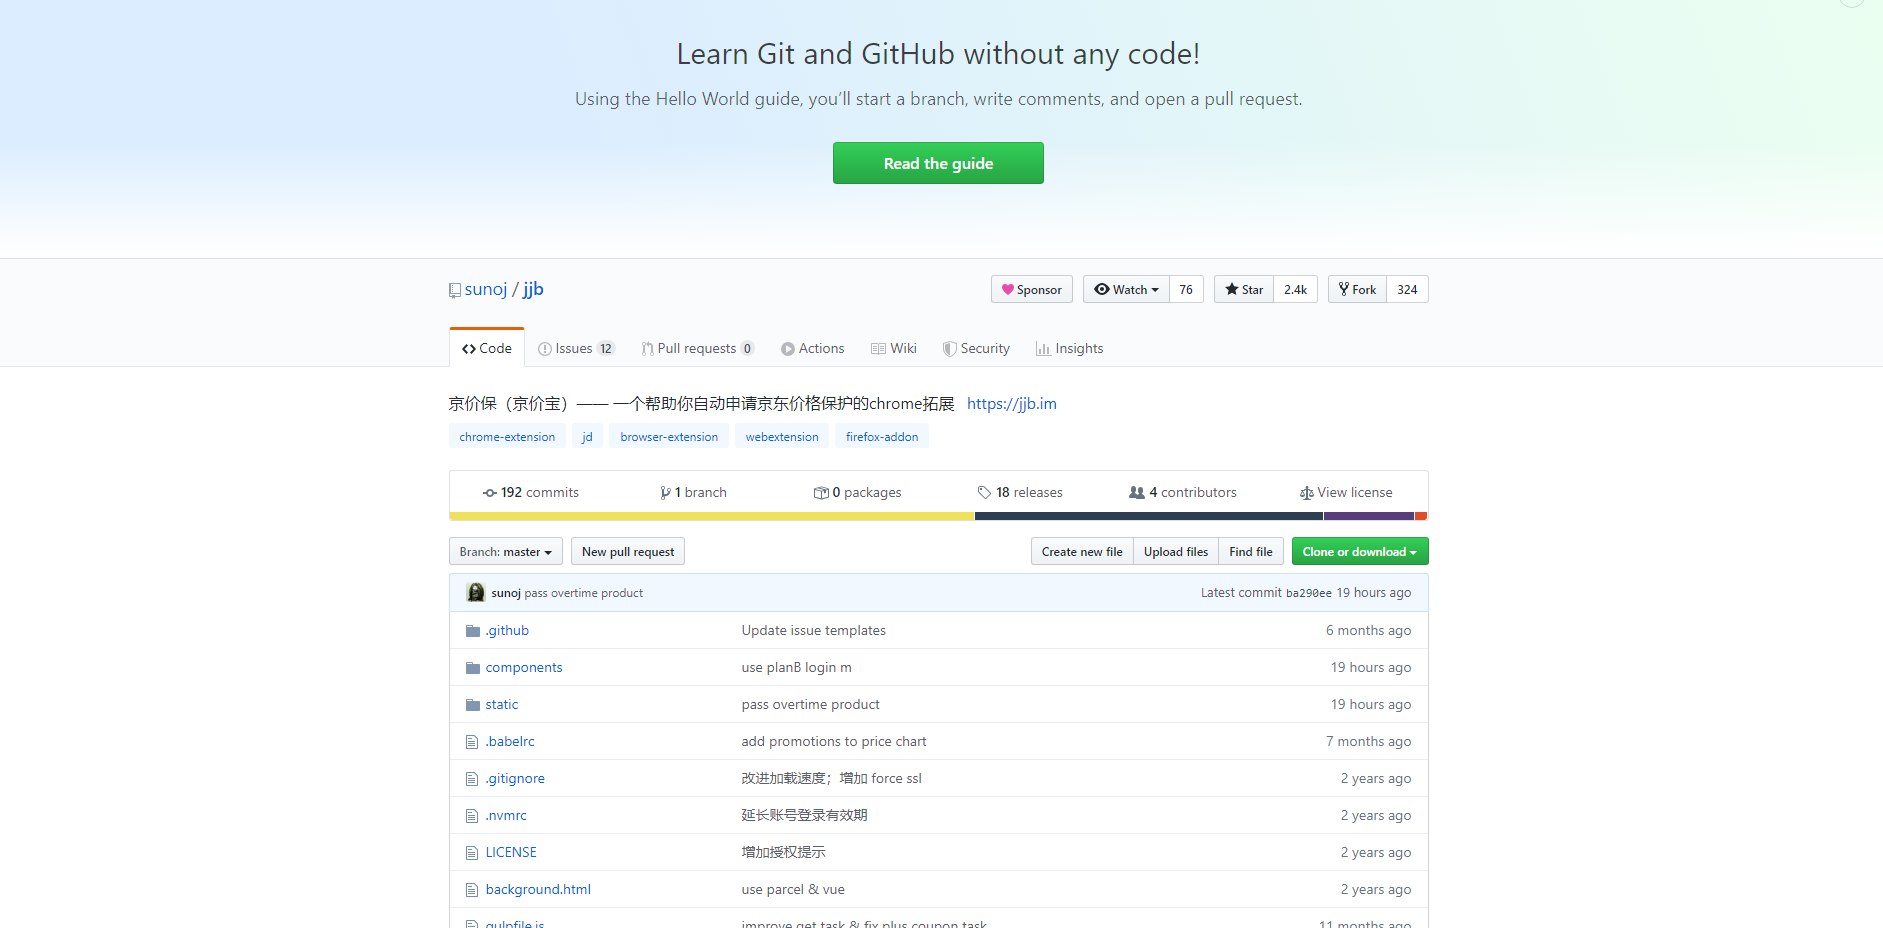Click the repository book icon beside sunoj
This screenshot has width=1883, height=928.
click(455, 290)
